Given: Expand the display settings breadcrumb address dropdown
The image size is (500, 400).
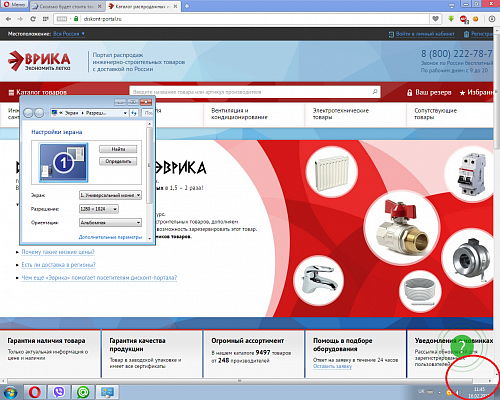Looking at the screenshot, I should [125, 113].
